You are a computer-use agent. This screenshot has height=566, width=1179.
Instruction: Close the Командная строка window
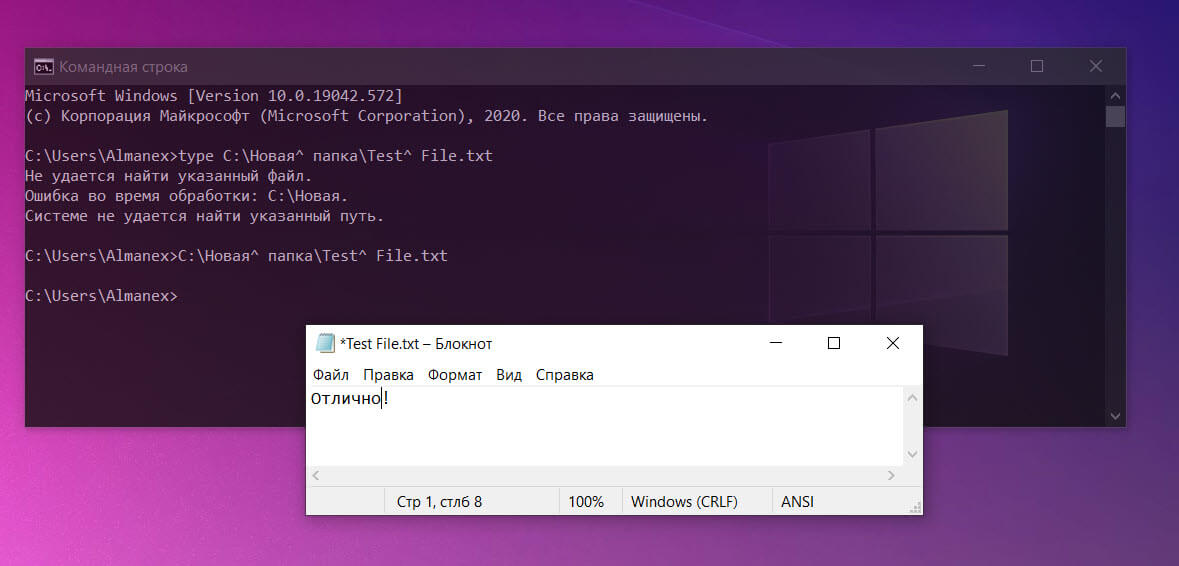pyautogui.click(x=1096, y=66)
